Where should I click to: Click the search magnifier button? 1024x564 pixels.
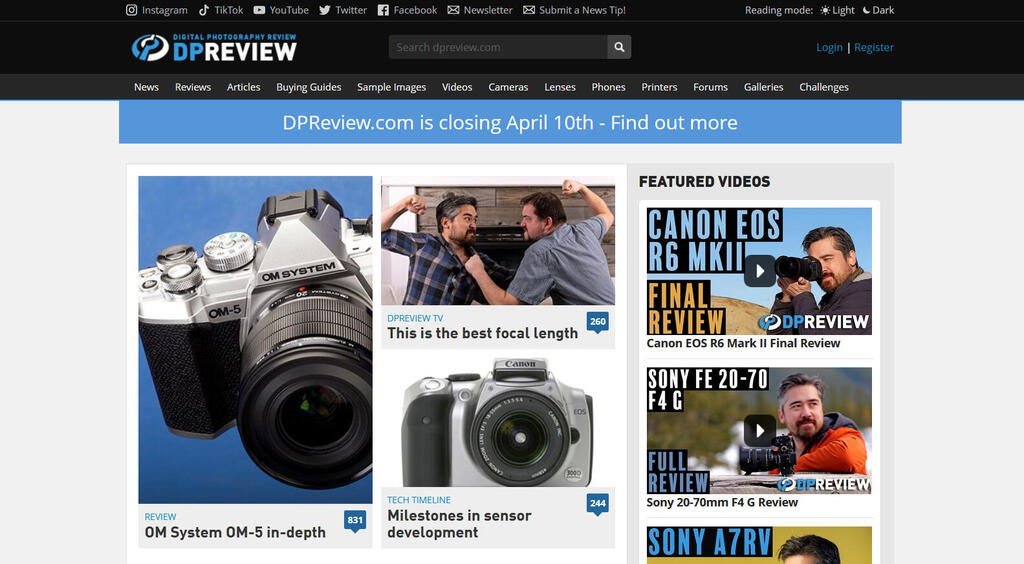(x=619, y=47)
